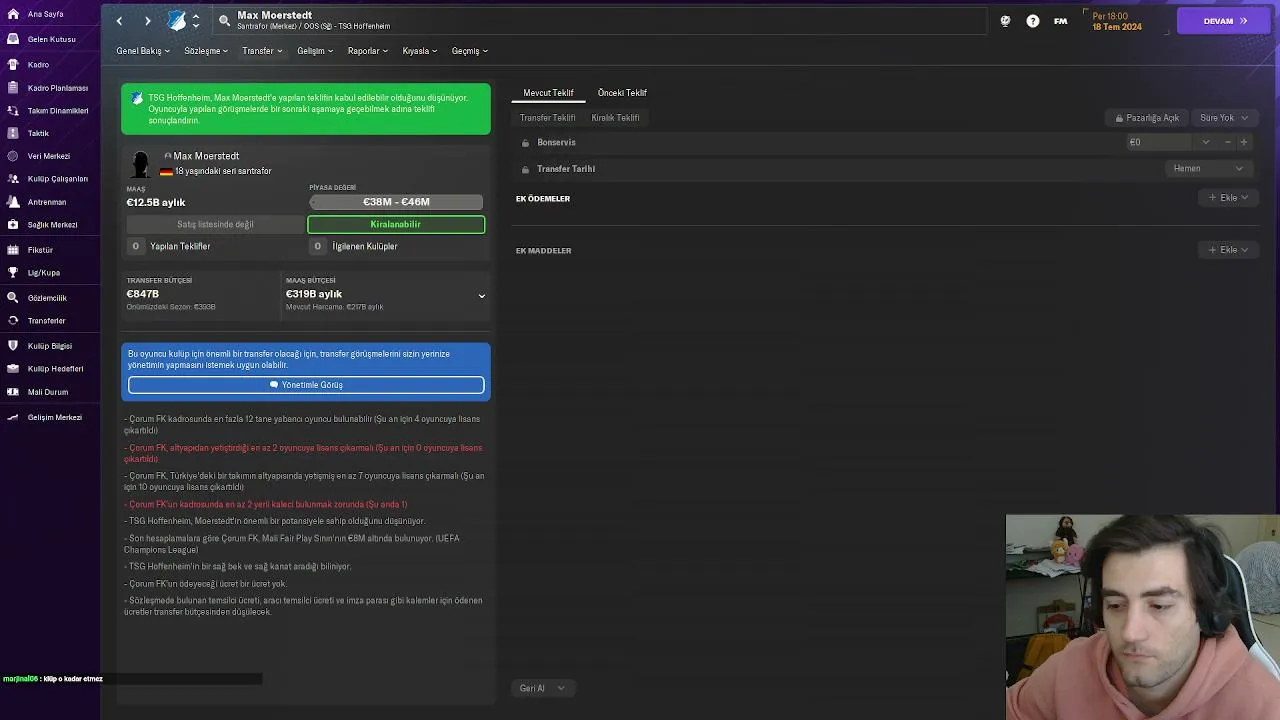Screen dimensions: 1280x720
Task: Go to Kadro squad shirt icon
Action: pyautogui.click(x=13, y=64)
